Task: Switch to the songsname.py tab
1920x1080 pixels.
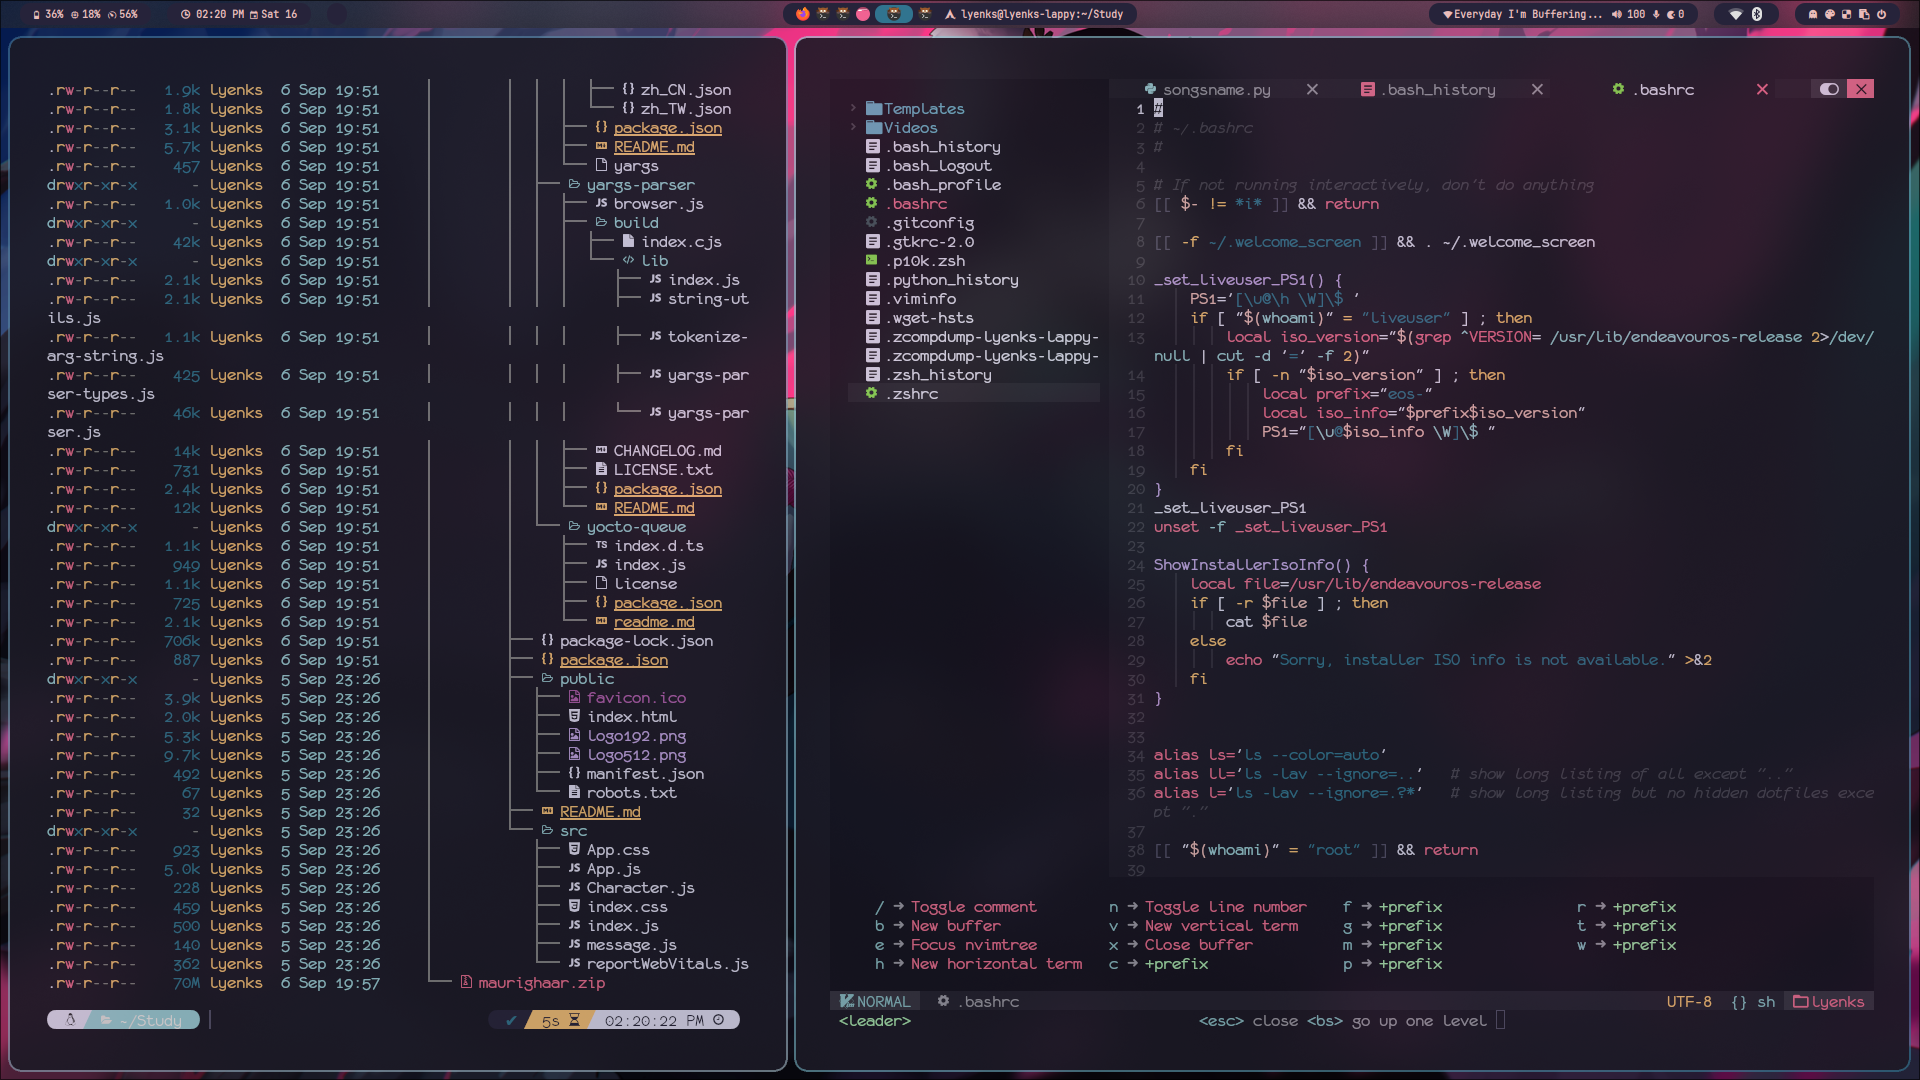Action: point(1216,89)
